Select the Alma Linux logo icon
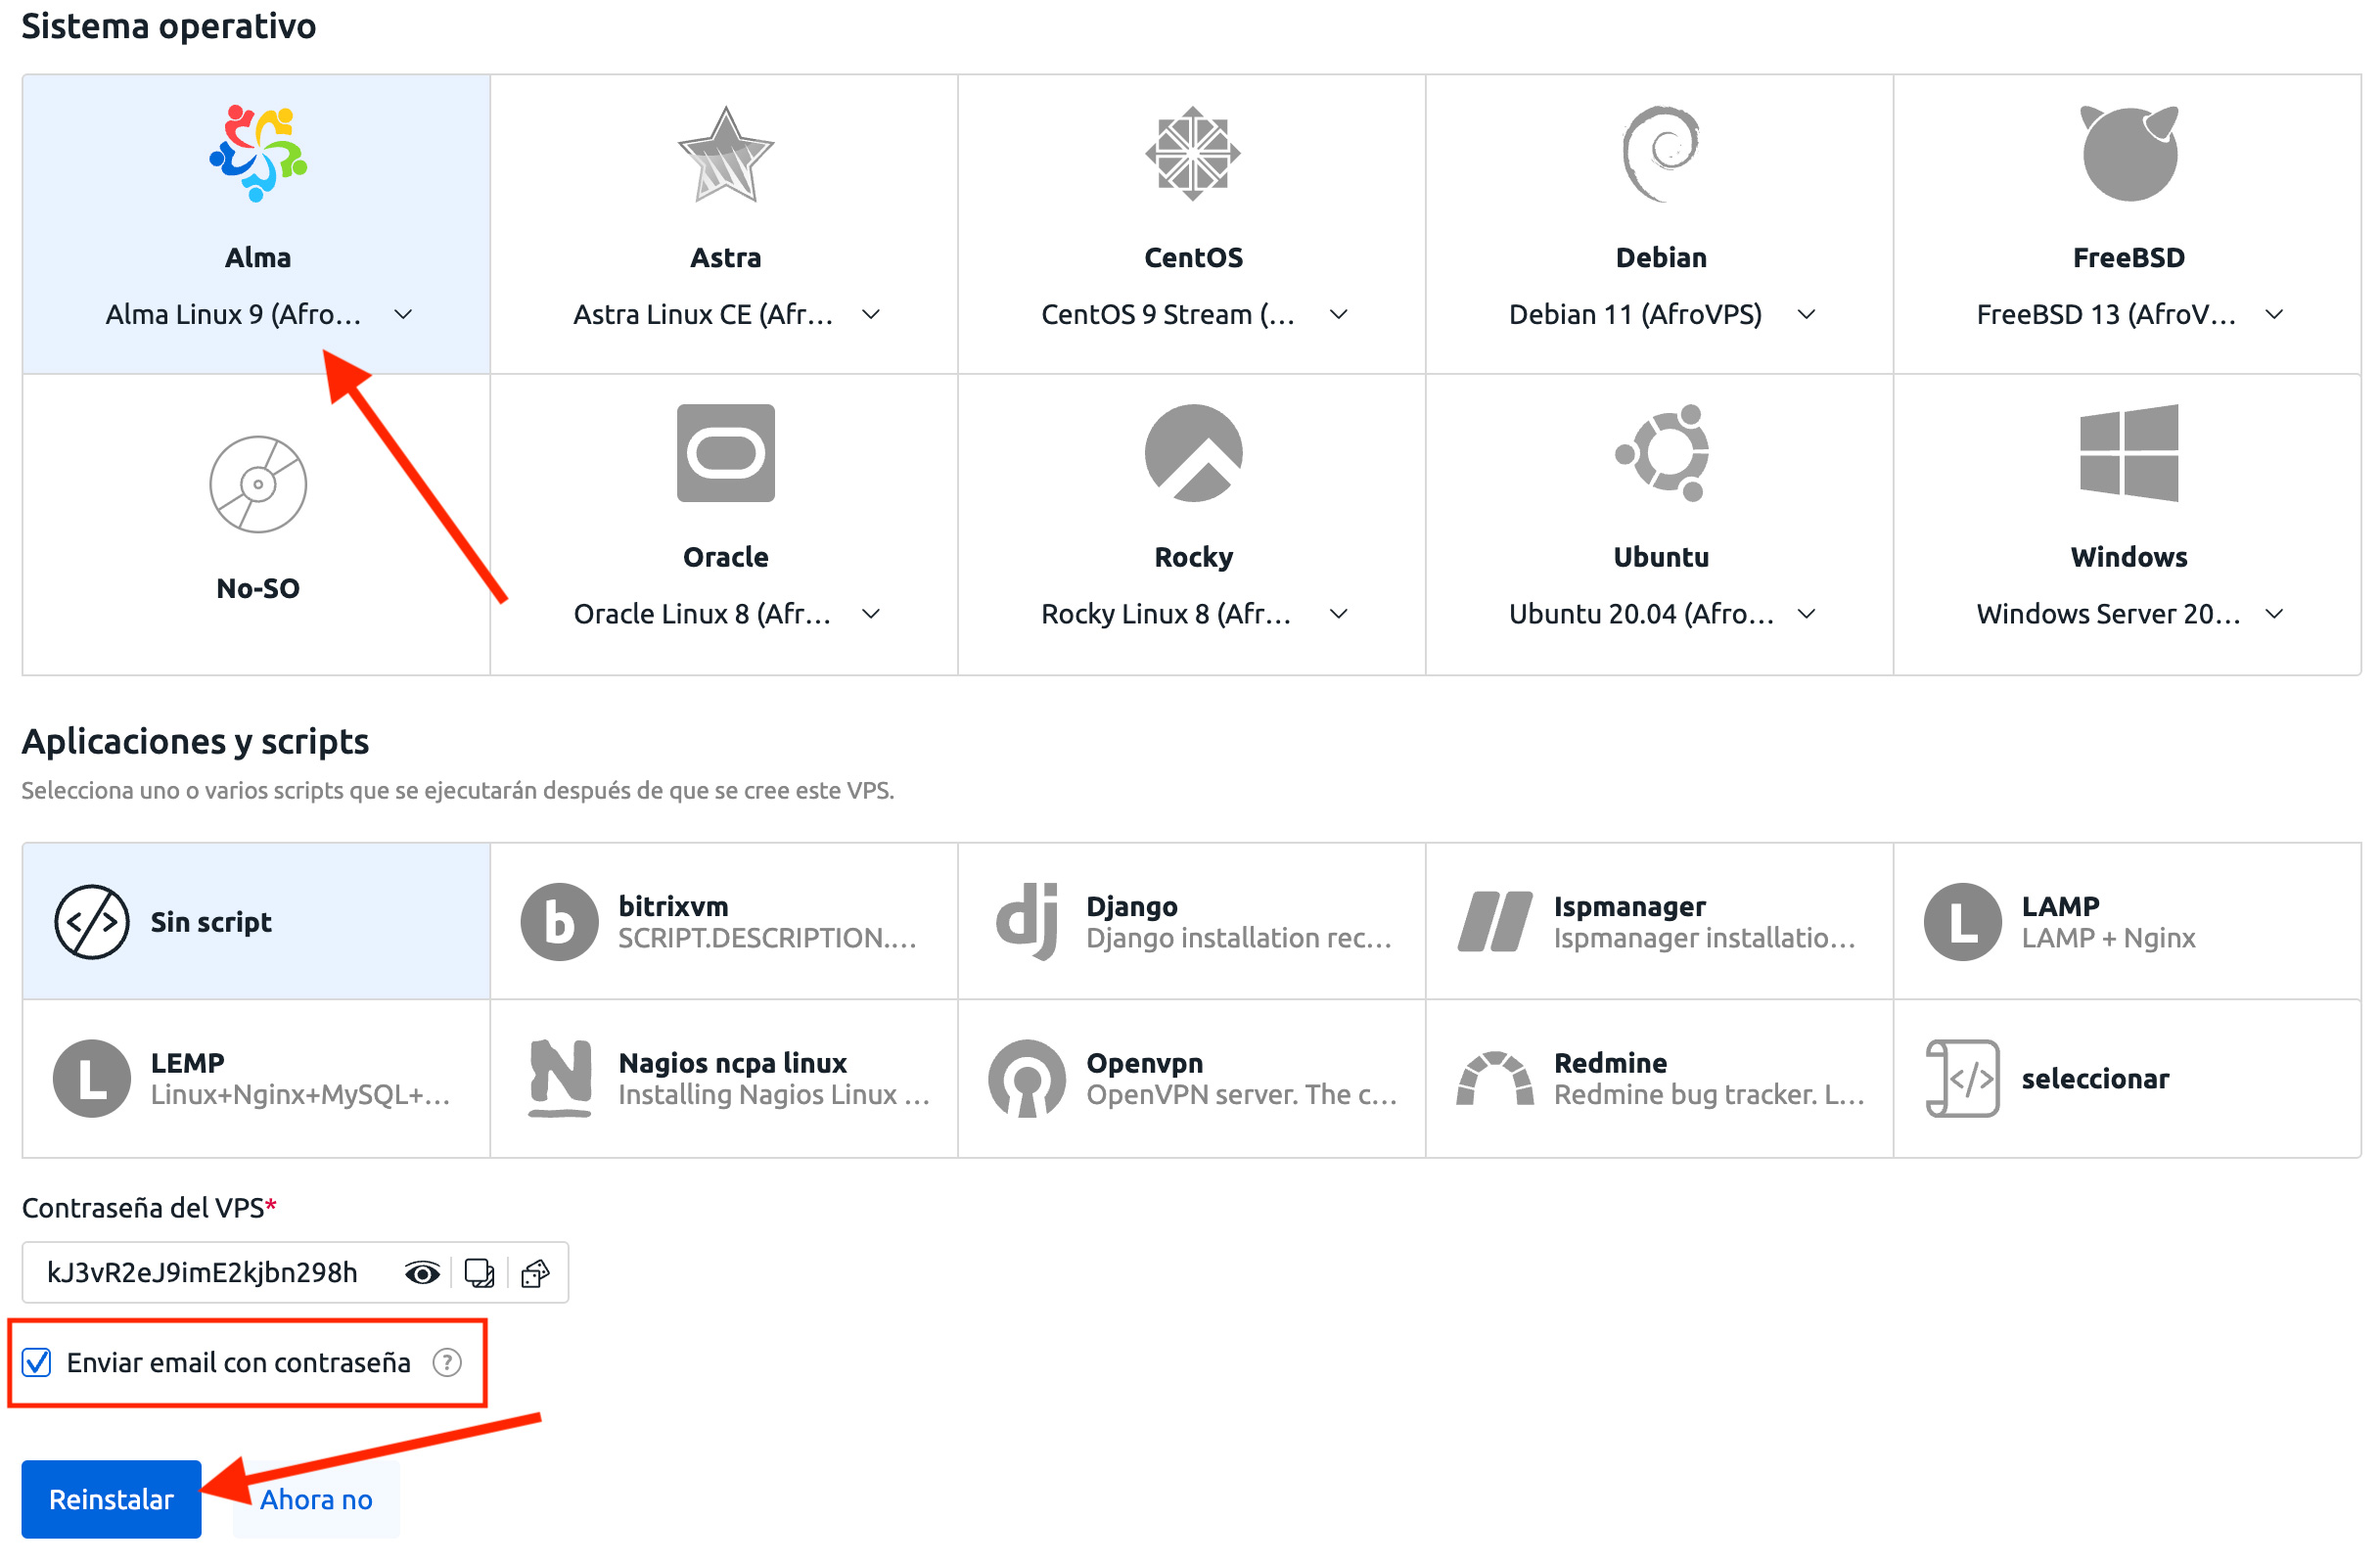Screen dimensions: 2380x1566 (x=258, y=153)
